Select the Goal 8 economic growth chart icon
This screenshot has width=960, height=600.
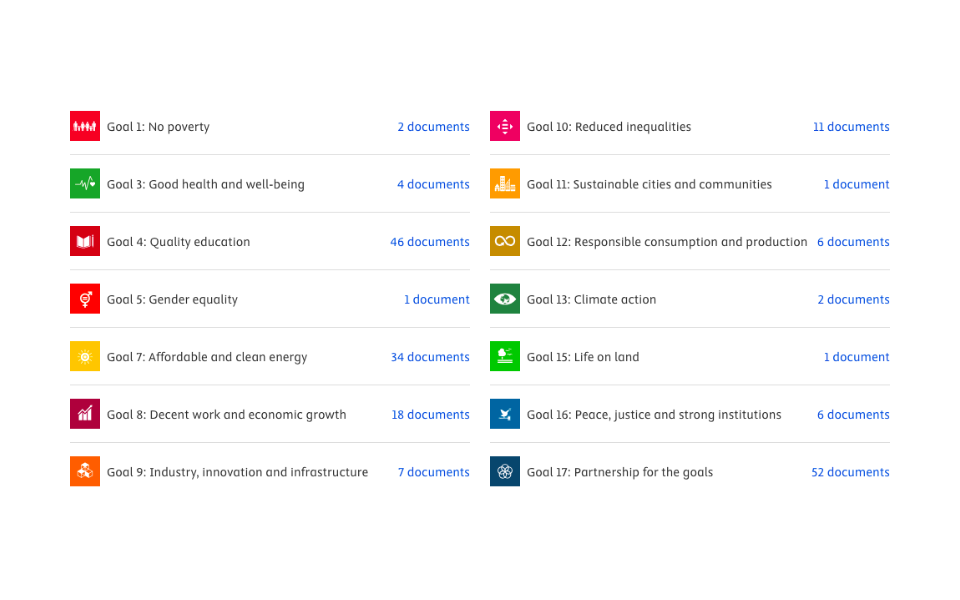point(85,414)
